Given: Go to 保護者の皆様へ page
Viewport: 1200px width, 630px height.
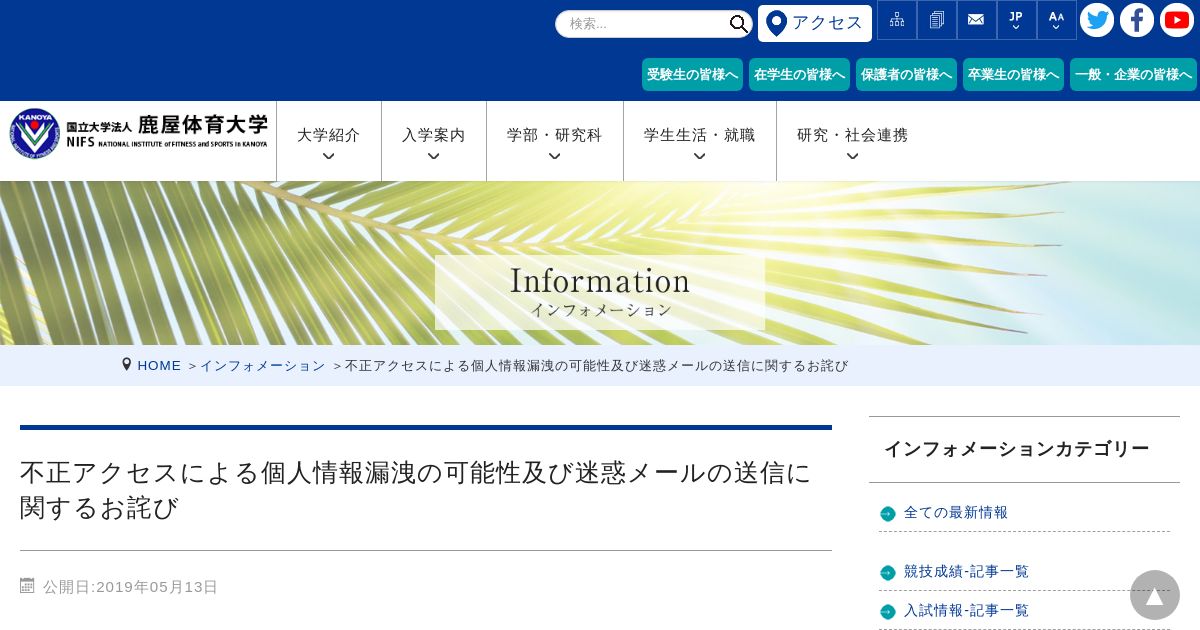Looking at the screenshot, I should [906, 75].
